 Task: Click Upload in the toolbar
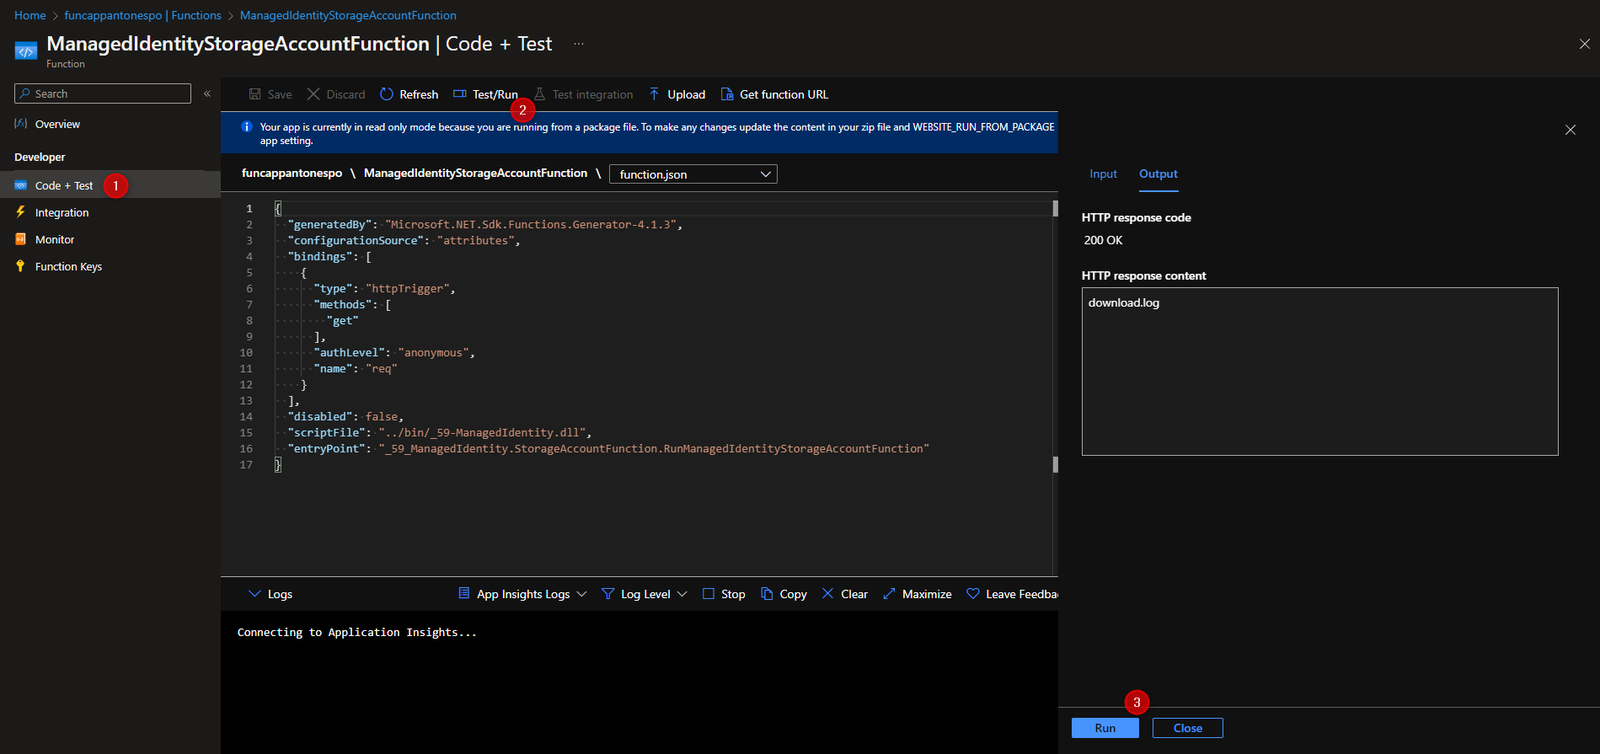[677, 94]
